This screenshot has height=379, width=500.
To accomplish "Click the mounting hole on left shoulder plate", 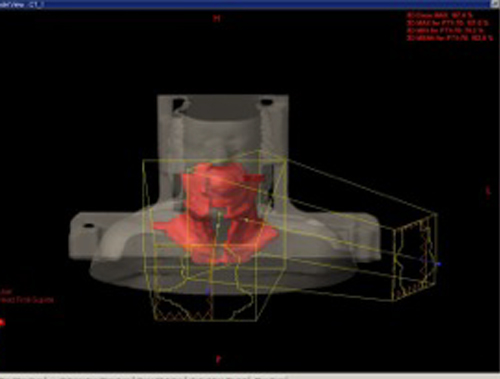I will point(89,226).
